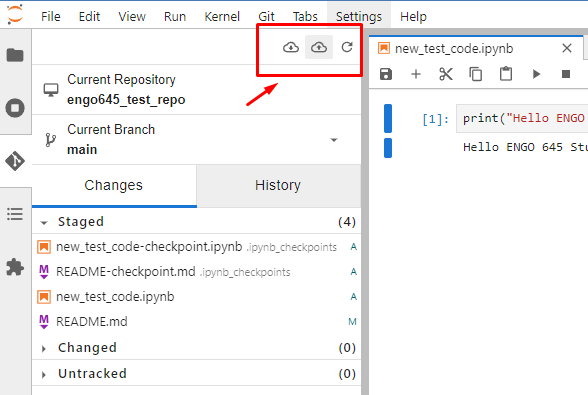Open the Kernel menu

[x=222, y=17]
